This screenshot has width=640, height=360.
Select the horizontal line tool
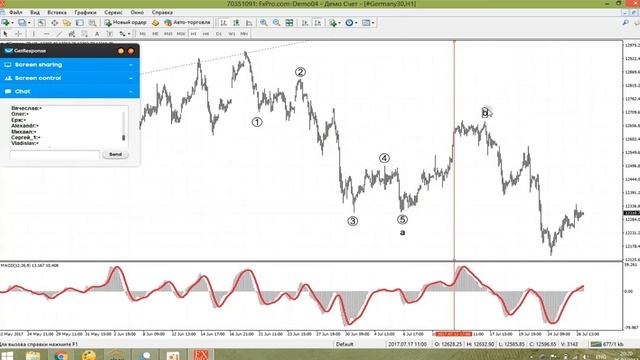(46, 34)
